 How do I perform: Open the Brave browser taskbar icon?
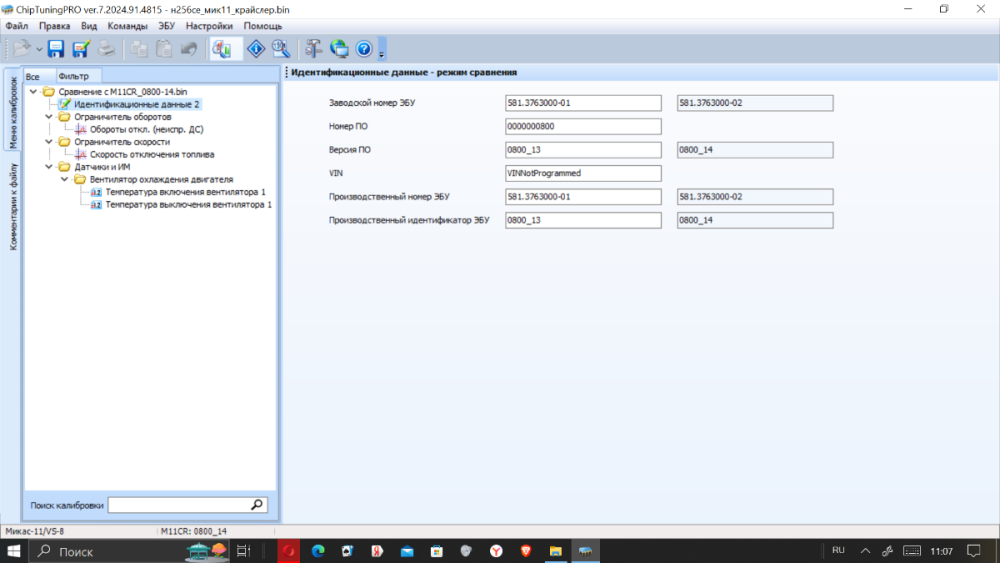point(526,552)
